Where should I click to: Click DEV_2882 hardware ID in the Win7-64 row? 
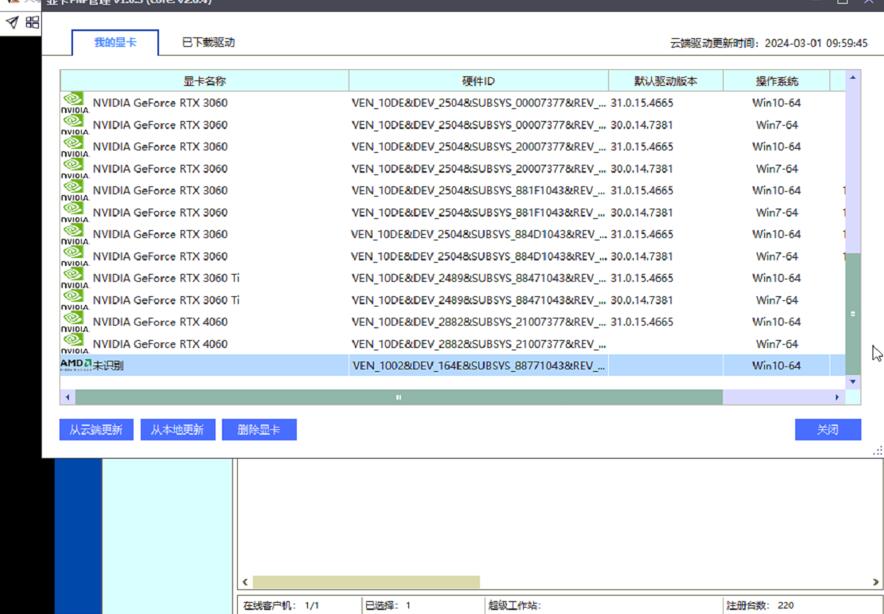point(479,344)
